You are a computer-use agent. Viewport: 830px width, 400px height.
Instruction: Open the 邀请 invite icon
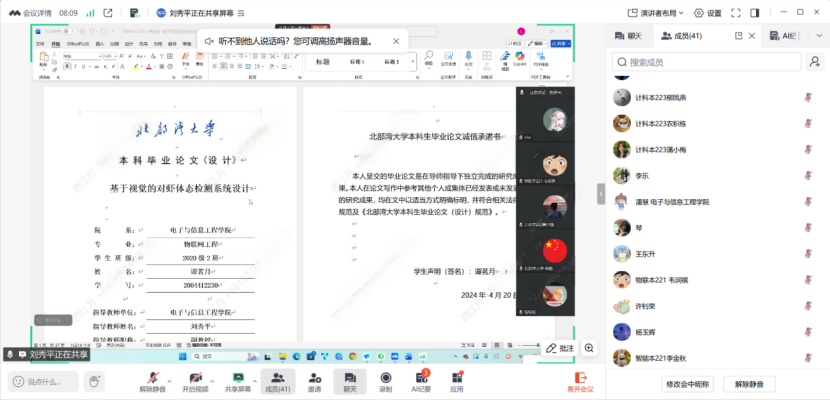[x=314, y=378]
